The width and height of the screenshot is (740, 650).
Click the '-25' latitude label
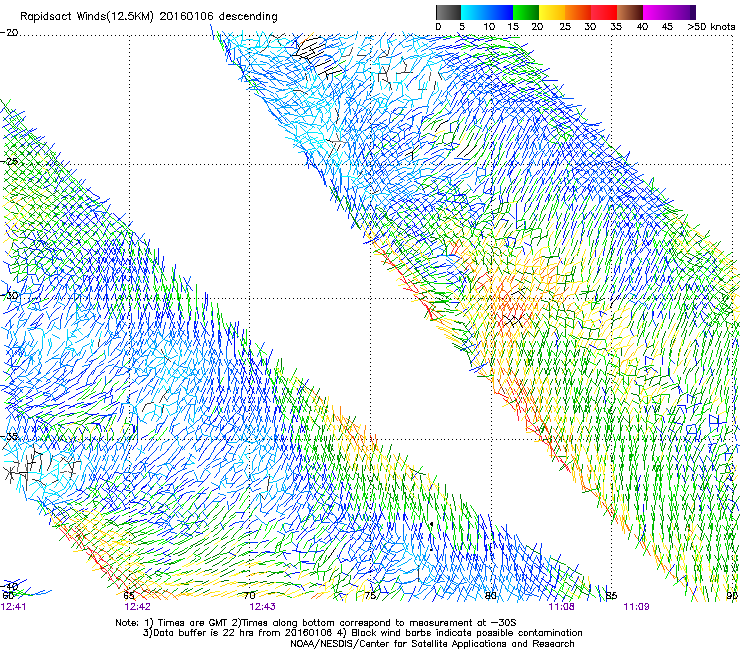tap(9, 161)
